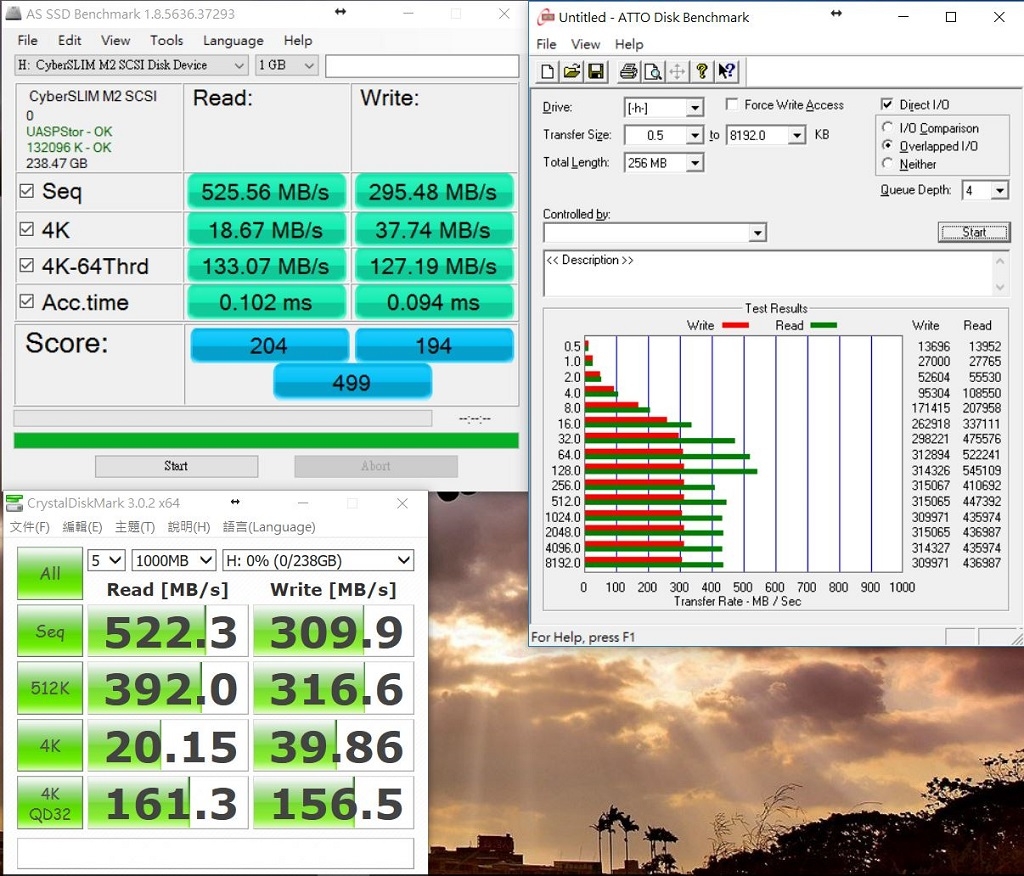Click the ATTO Disk Benchmark title bar icon
Viewport: 1024px width, 876px height.
click(x=545, y=17)
